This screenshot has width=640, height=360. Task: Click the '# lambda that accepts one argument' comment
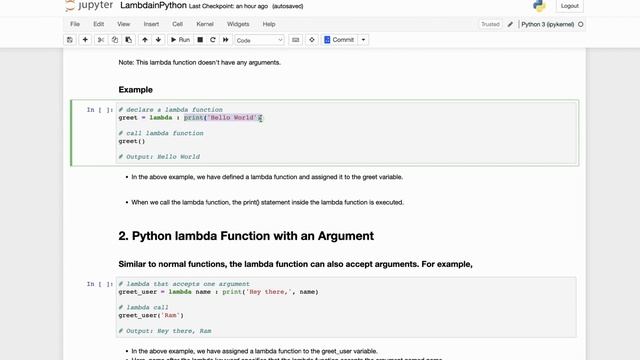coord(184,284)
